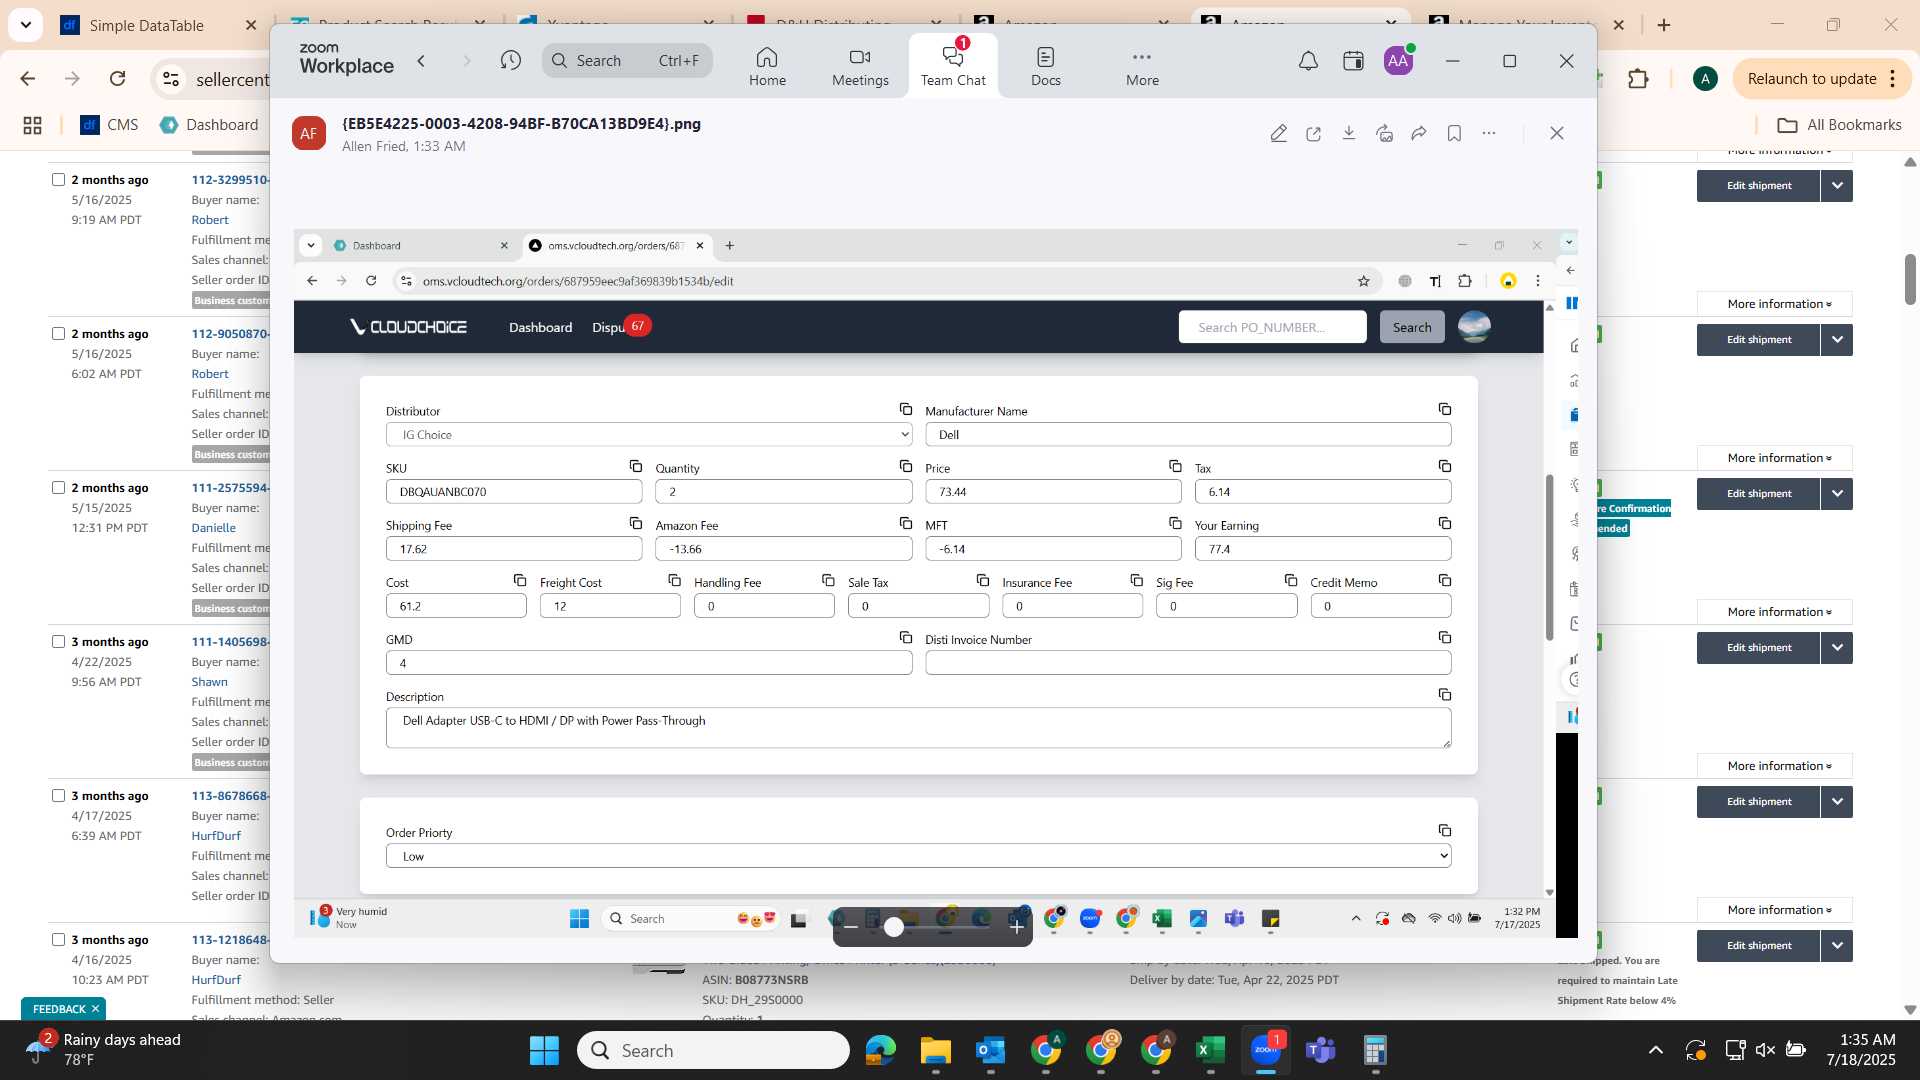Adjust the image zoom slider handle

(894, 927)
